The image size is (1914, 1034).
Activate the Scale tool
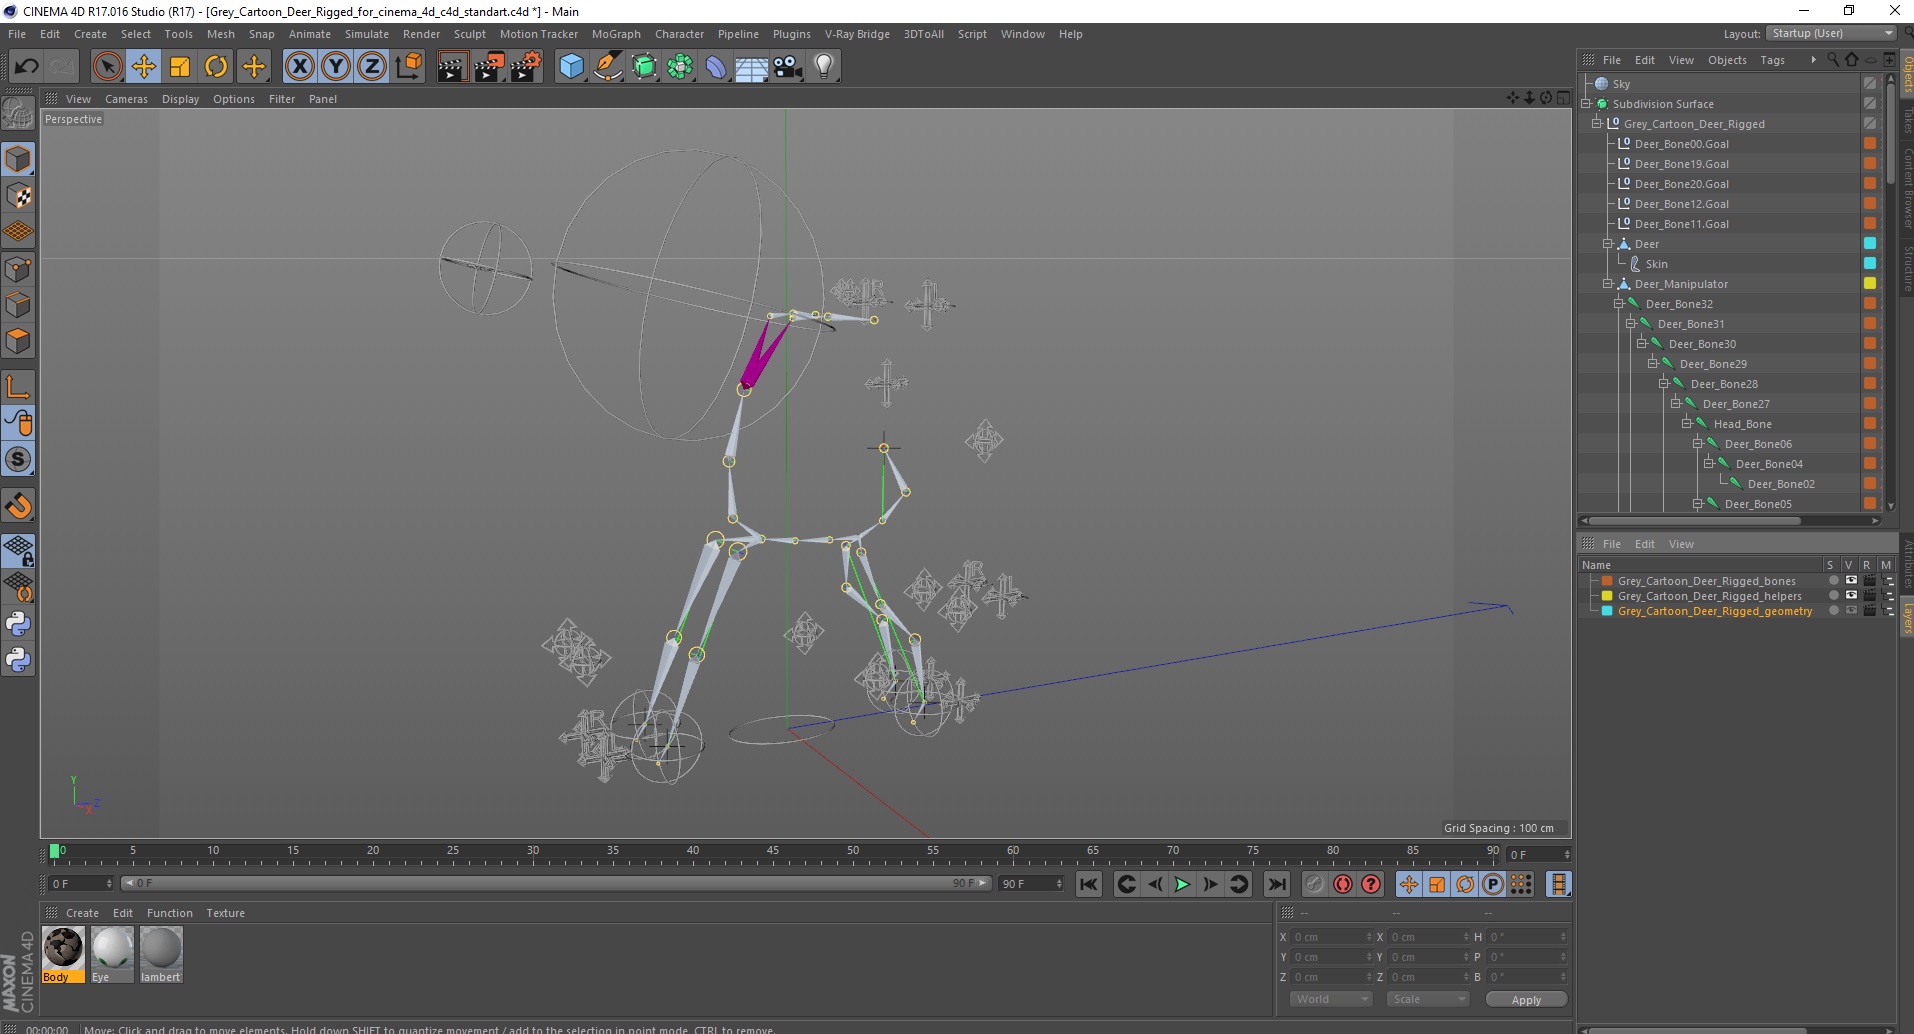(x=180, y=67)
